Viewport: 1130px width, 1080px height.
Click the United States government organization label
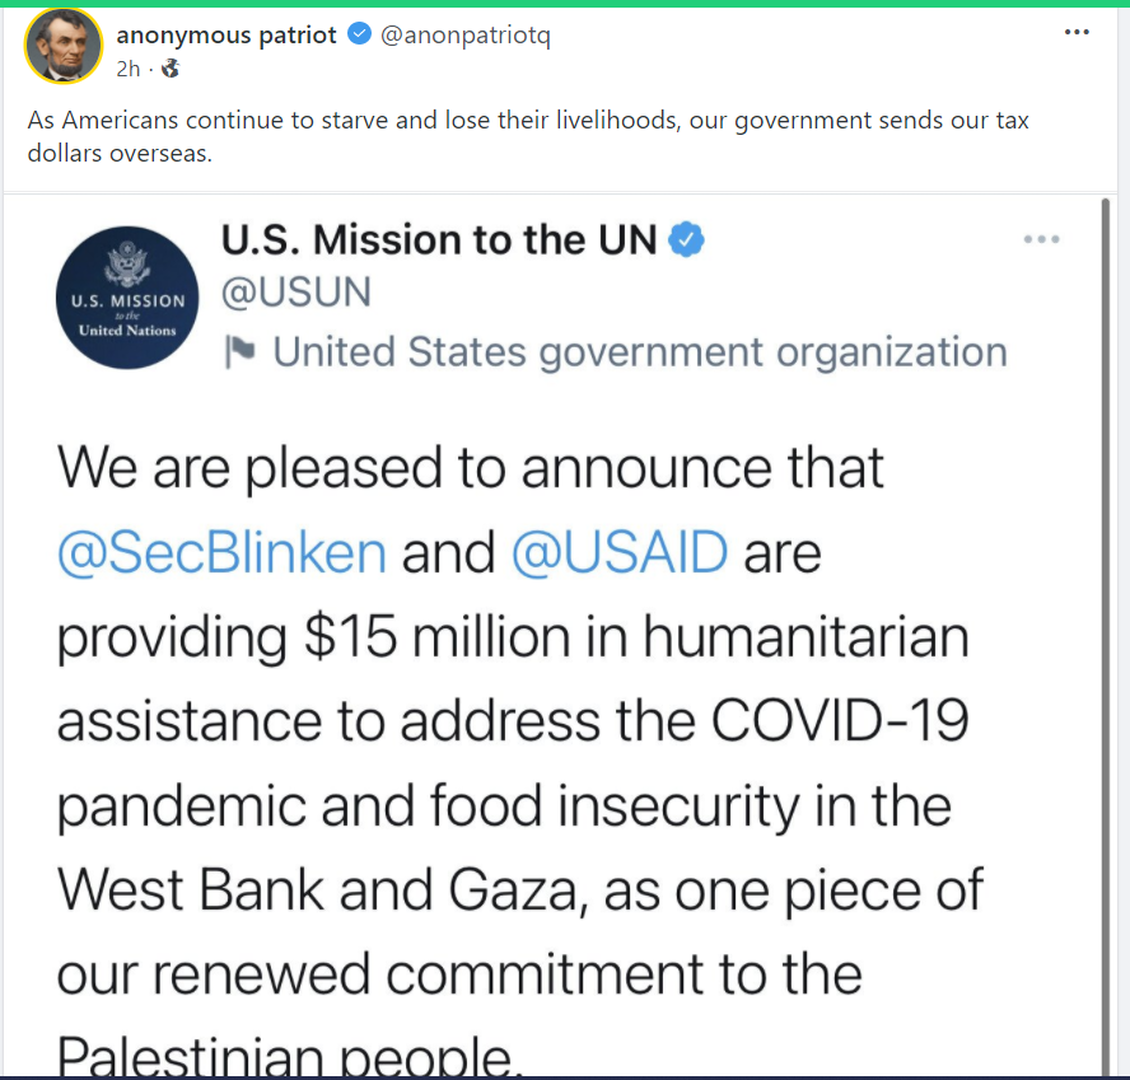click(x=639, y=352)
